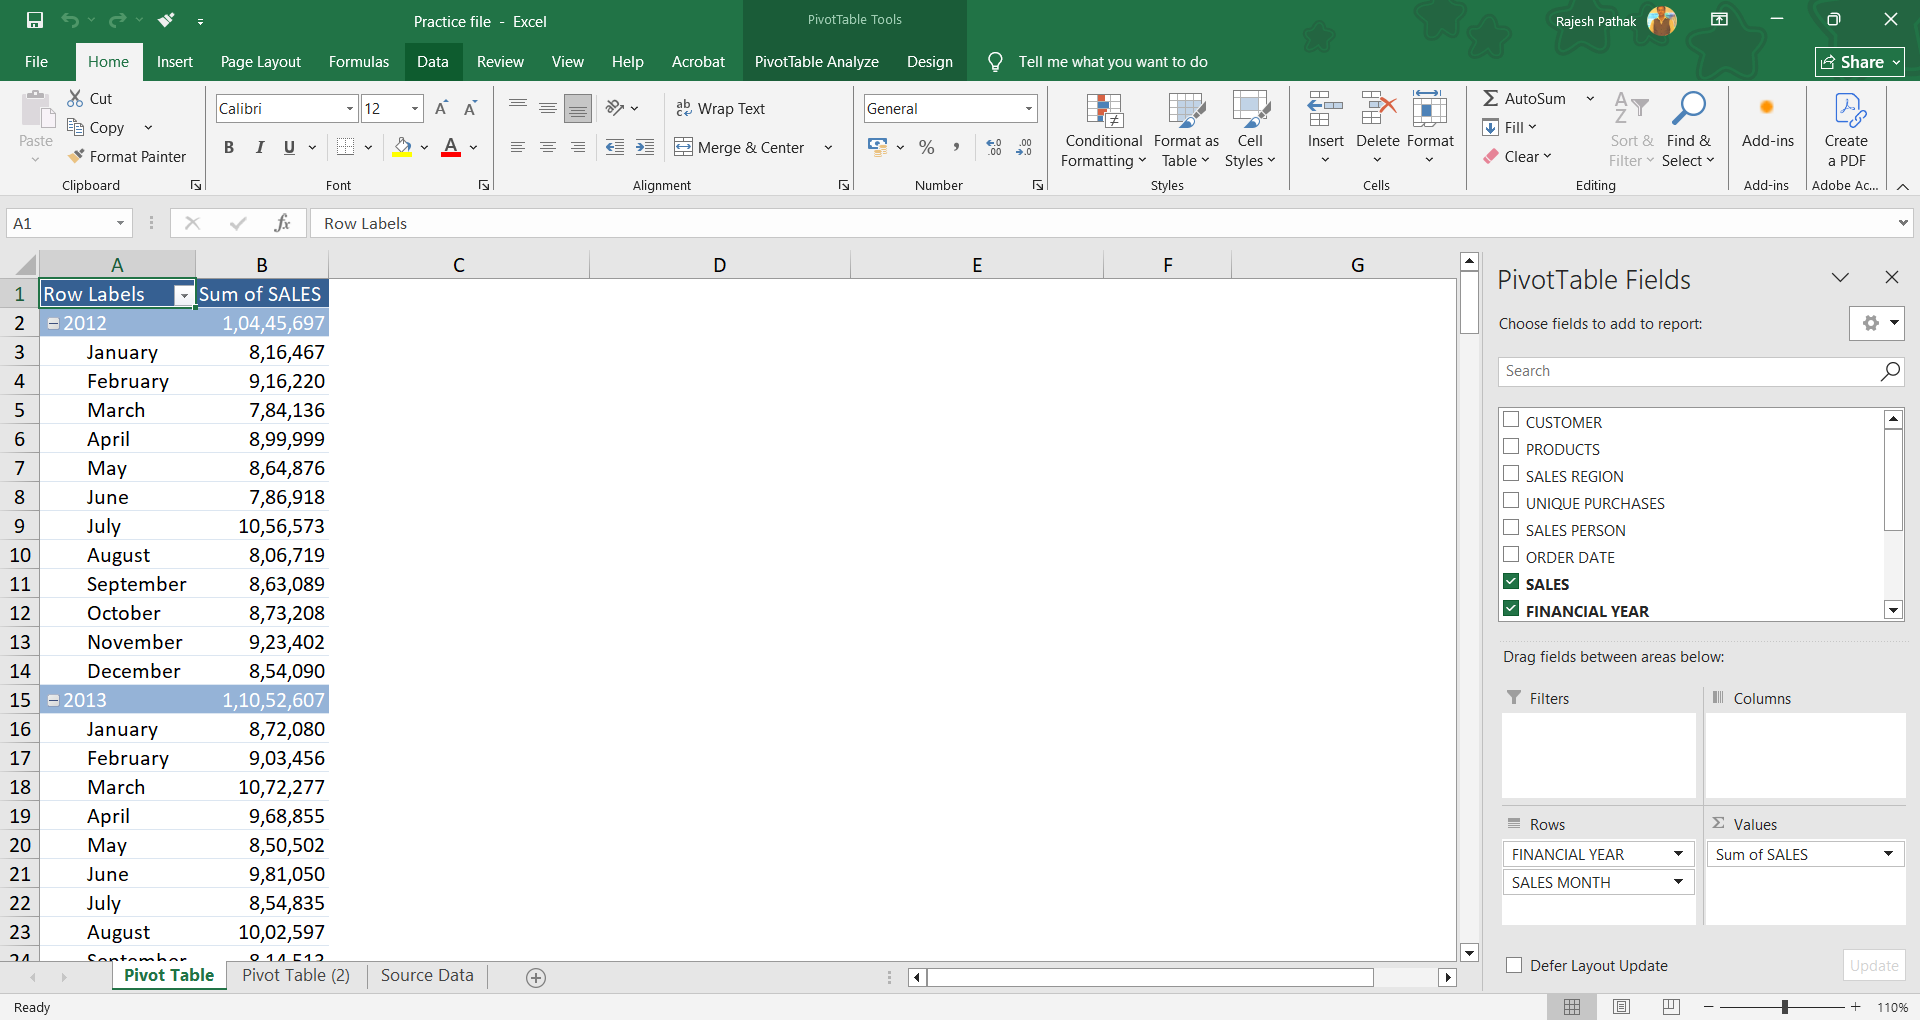Screen dimensions: 1920x1020
Task: Enable Defer Layout Update checkbox
Action: coord(1514,965)
